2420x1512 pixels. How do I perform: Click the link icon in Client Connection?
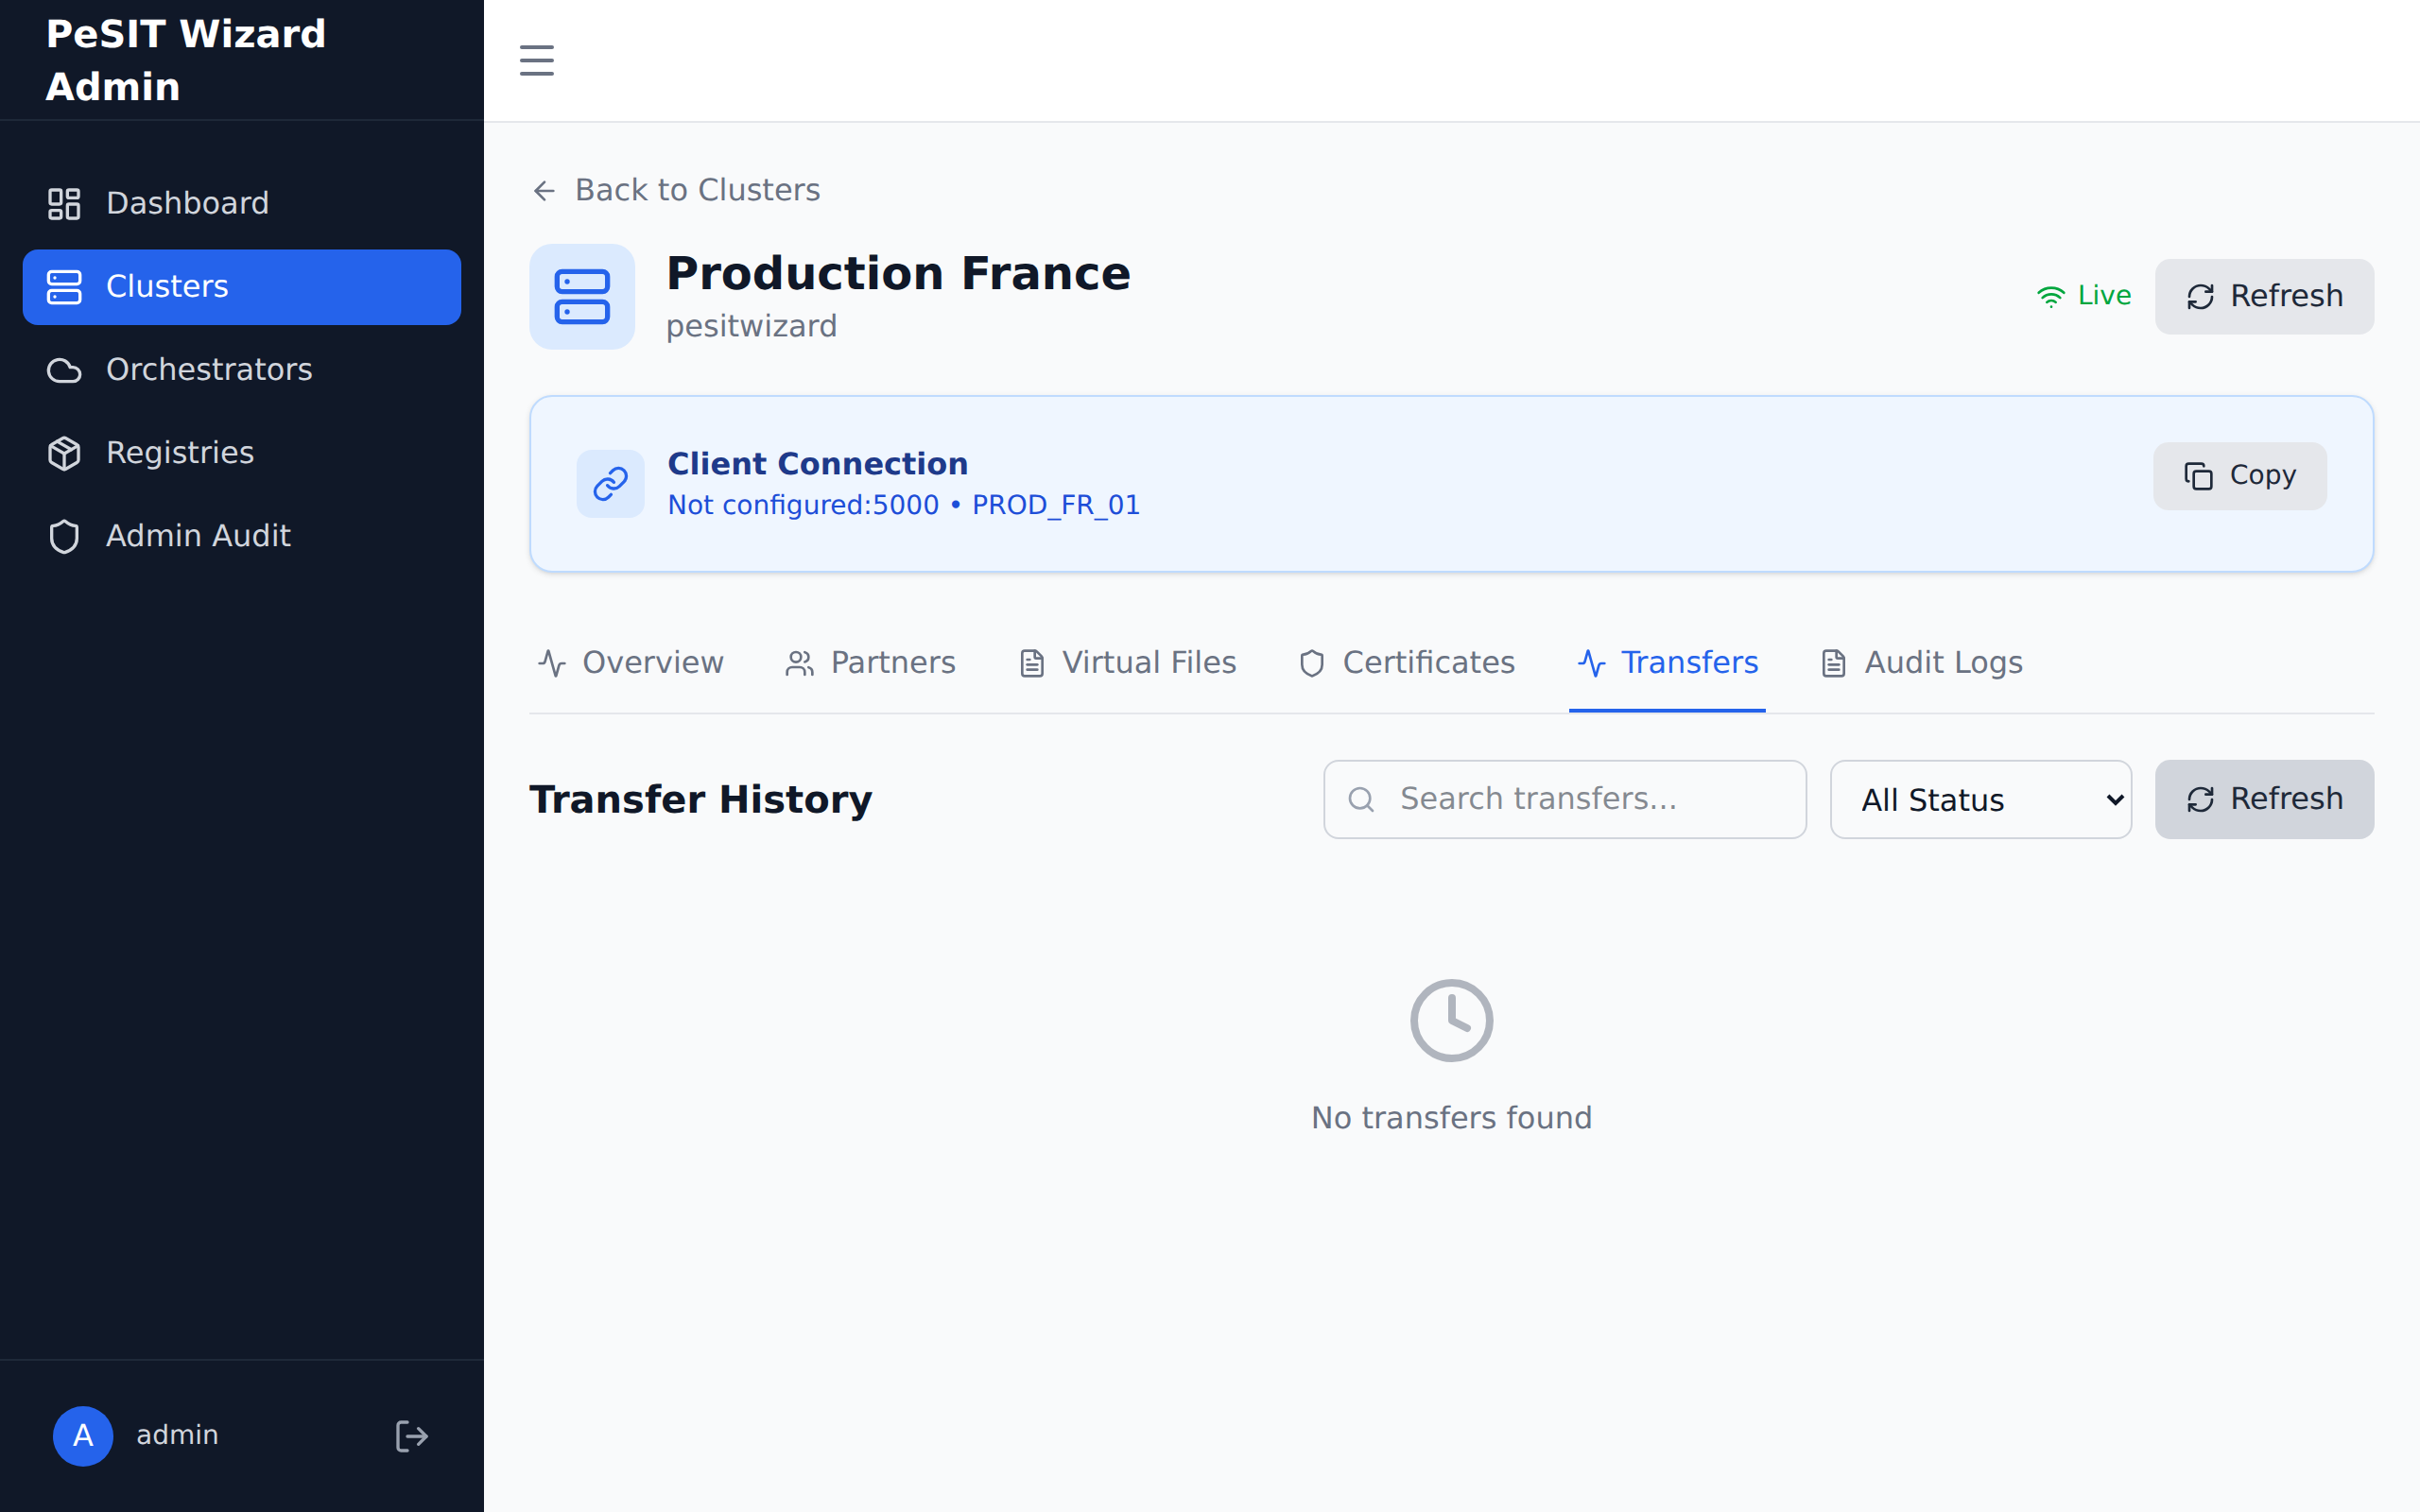click(x=610, y=484)
